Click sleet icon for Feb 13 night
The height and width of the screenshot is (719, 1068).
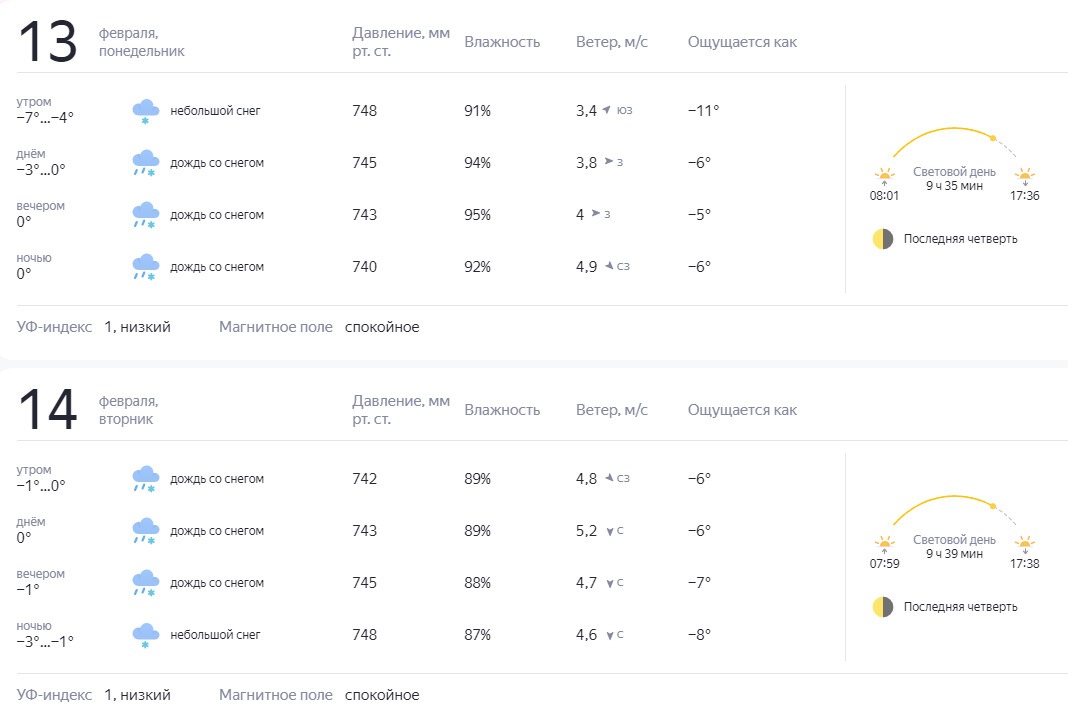(x=146, y=267)
